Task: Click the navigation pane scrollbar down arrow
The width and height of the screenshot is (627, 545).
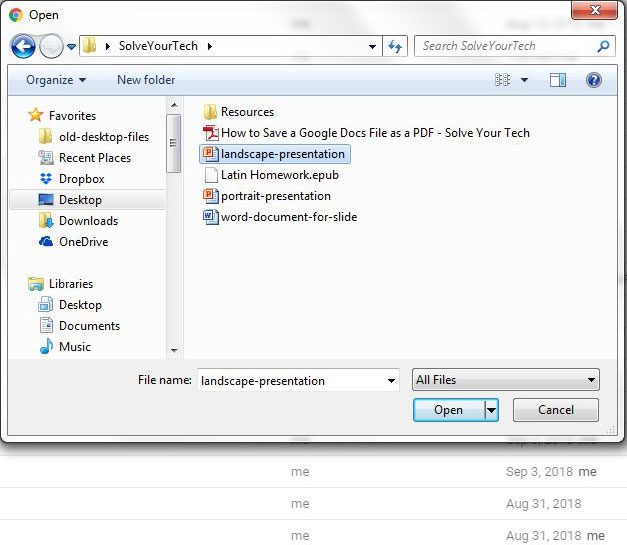Action: tap(174, 351)
